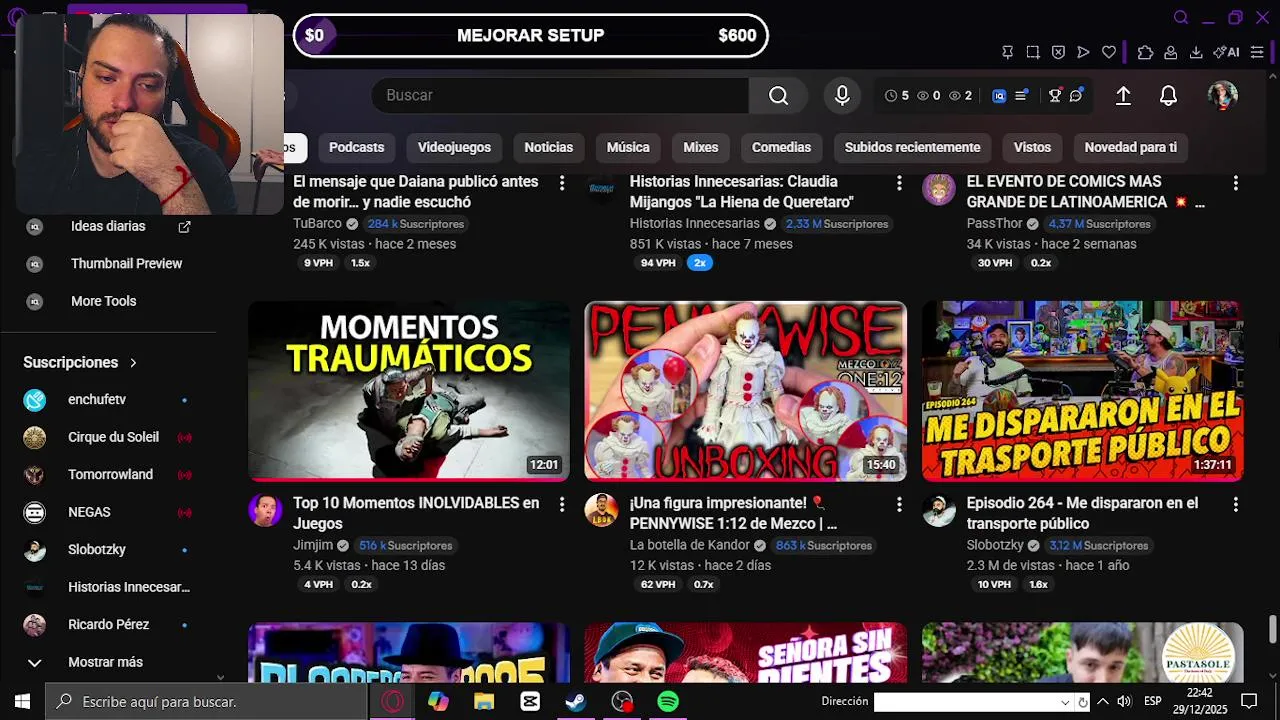Toggle the system volume icon
Image resolution: width=1280 pixels, height=720 pixels.
pos(1124,702)
